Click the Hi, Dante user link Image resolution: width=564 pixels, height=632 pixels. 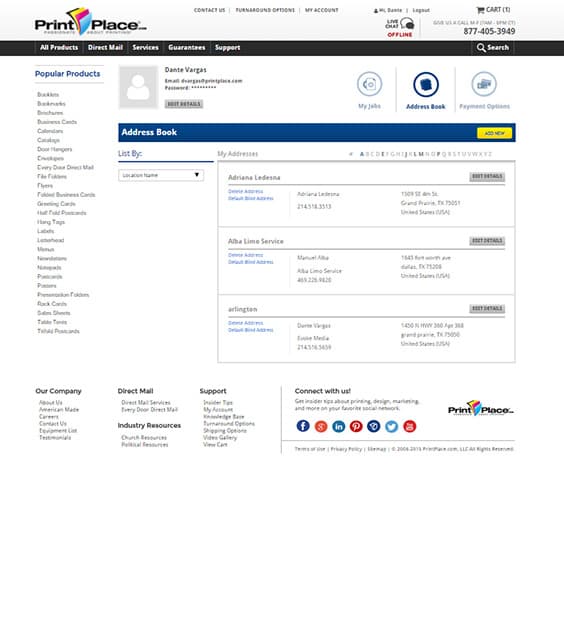pyautogui.click(x=388, y=10)
